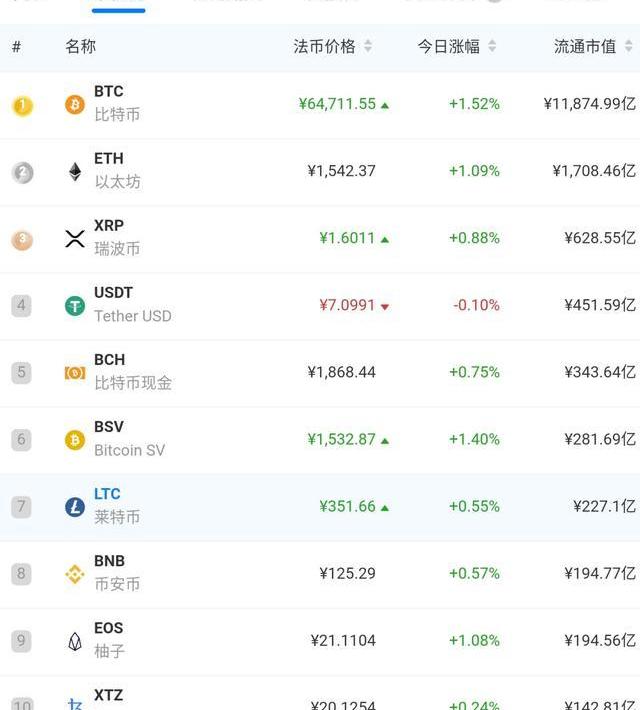
Task: Click the Bitcoin Cash BCH icon
Action: (x=75, y=373)
